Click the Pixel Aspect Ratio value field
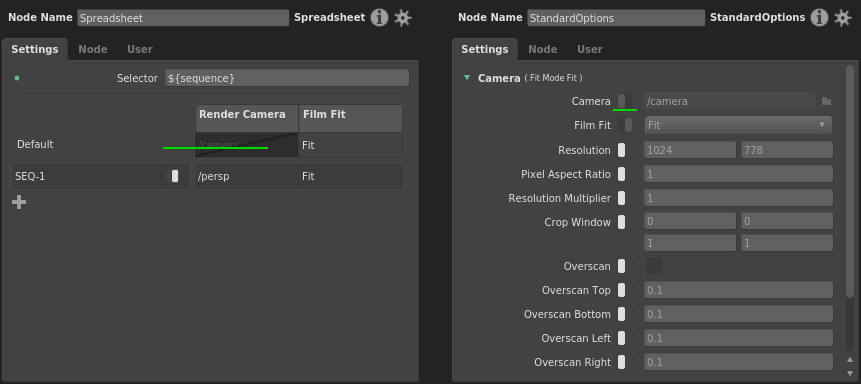This screenshot has height=384, width=861. tap(739, 174)
